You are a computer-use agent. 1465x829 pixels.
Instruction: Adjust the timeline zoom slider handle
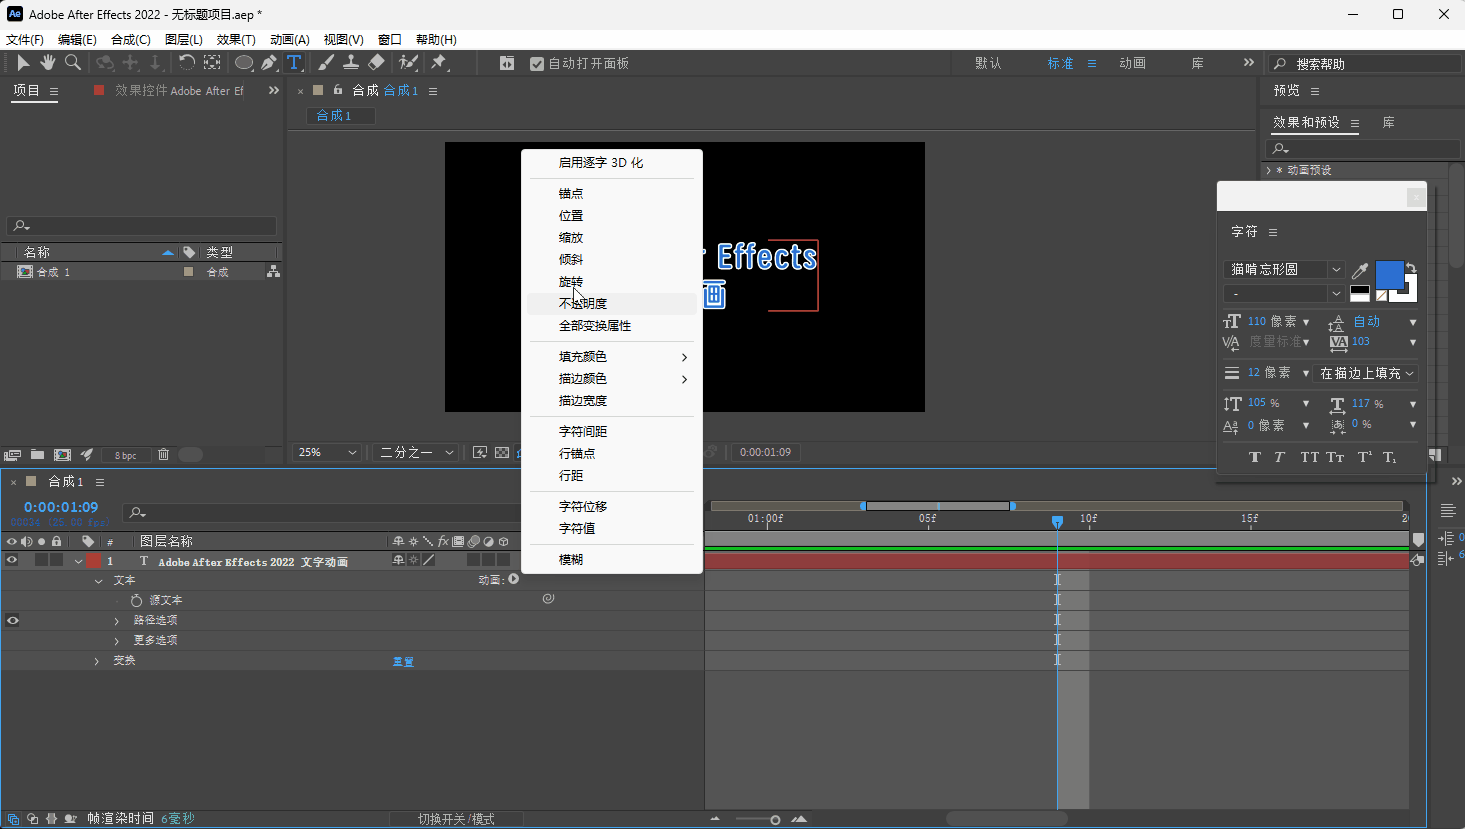point(775,820)
